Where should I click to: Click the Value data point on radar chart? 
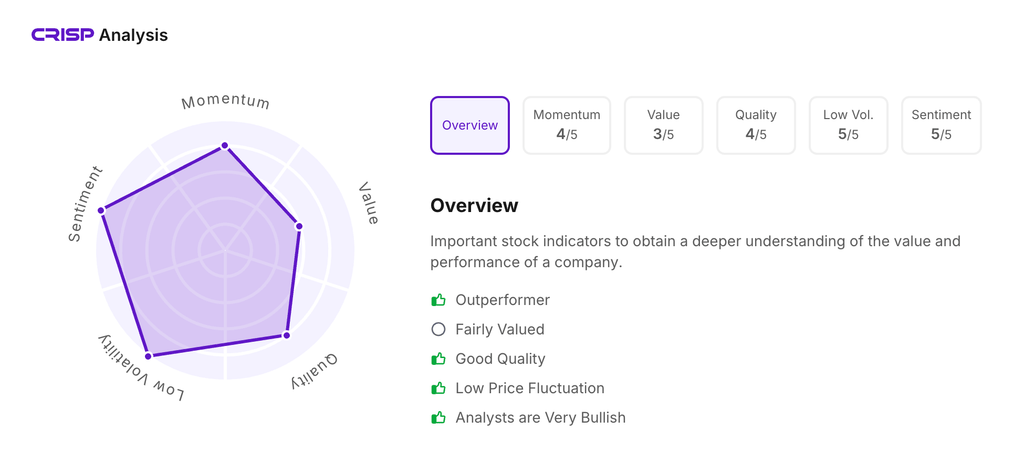point(299,227)
